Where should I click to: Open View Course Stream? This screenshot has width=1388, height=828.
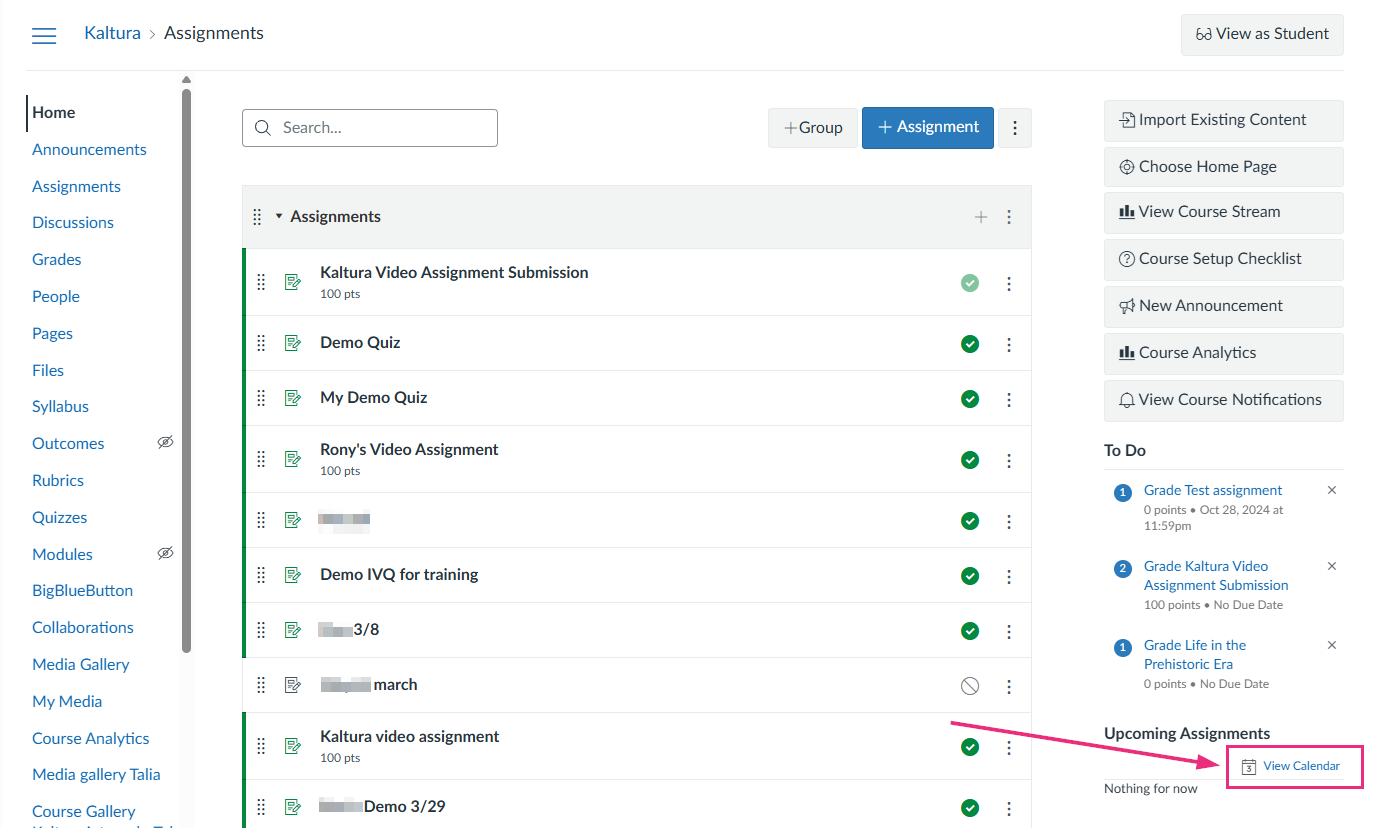click(x=1224, y=212)
